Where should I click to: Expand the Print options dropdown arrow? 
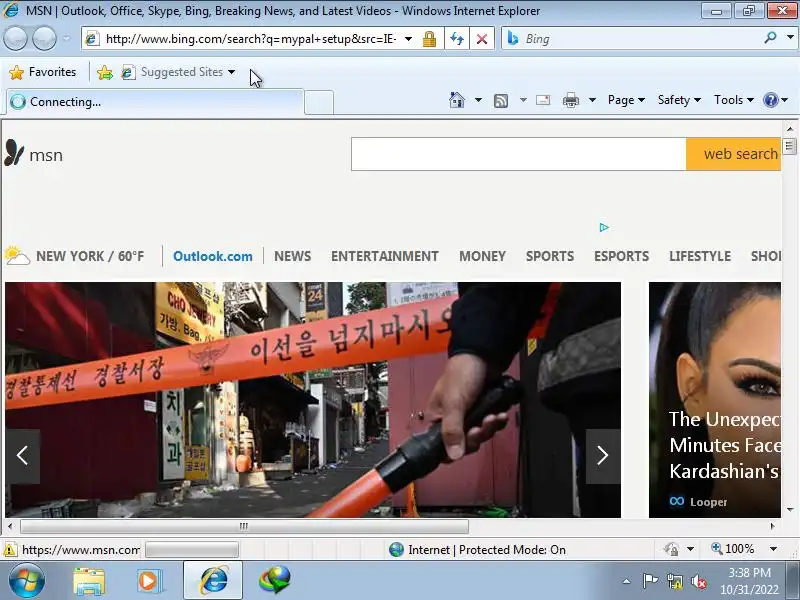point(592,100)
